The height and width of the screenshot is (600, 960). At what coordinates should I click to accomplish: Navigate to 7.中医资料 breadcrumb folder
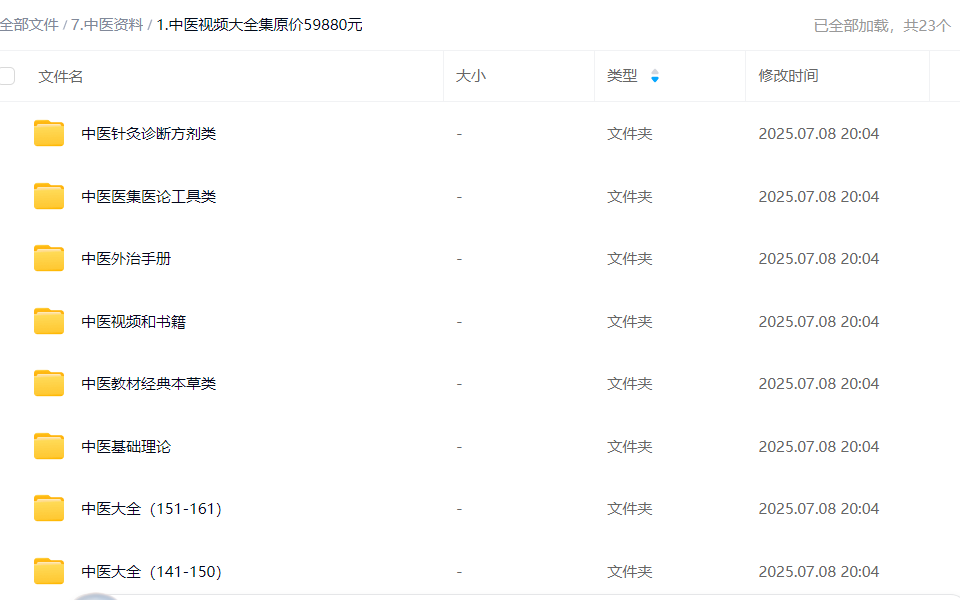pyautogui.click(x=107, y=25)
